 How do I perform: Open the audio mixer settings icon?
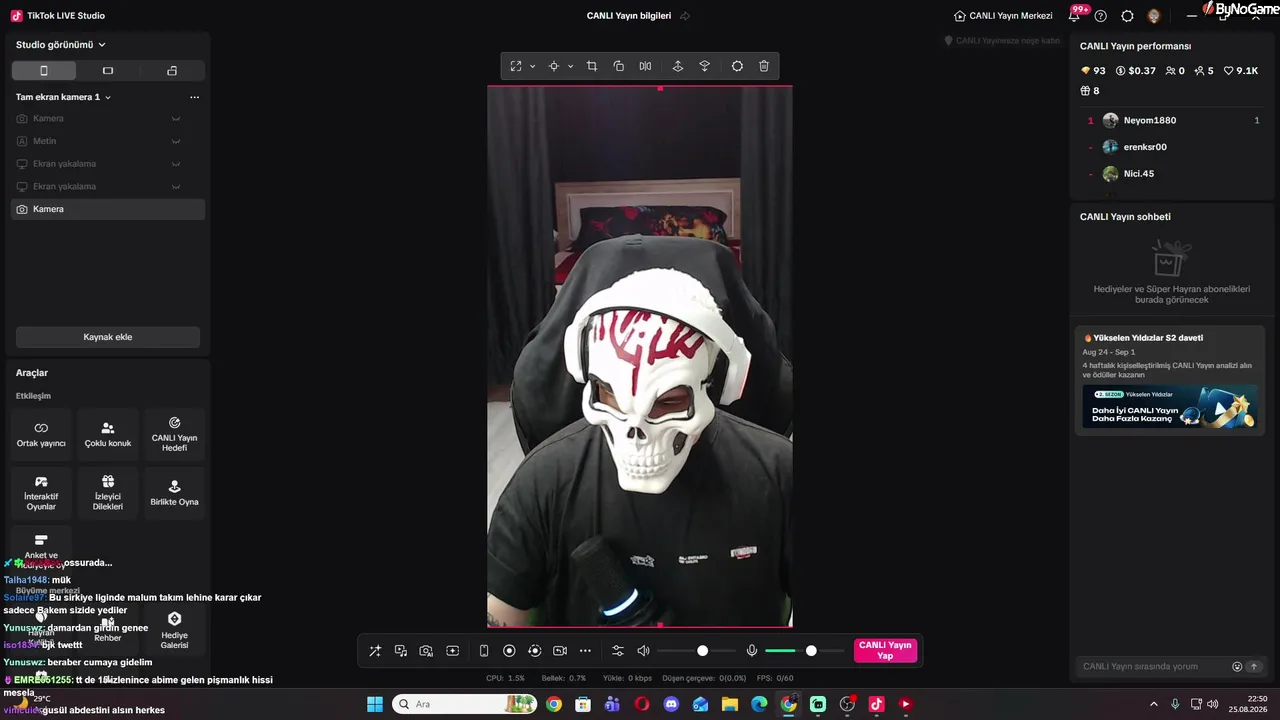coord(617,651)
